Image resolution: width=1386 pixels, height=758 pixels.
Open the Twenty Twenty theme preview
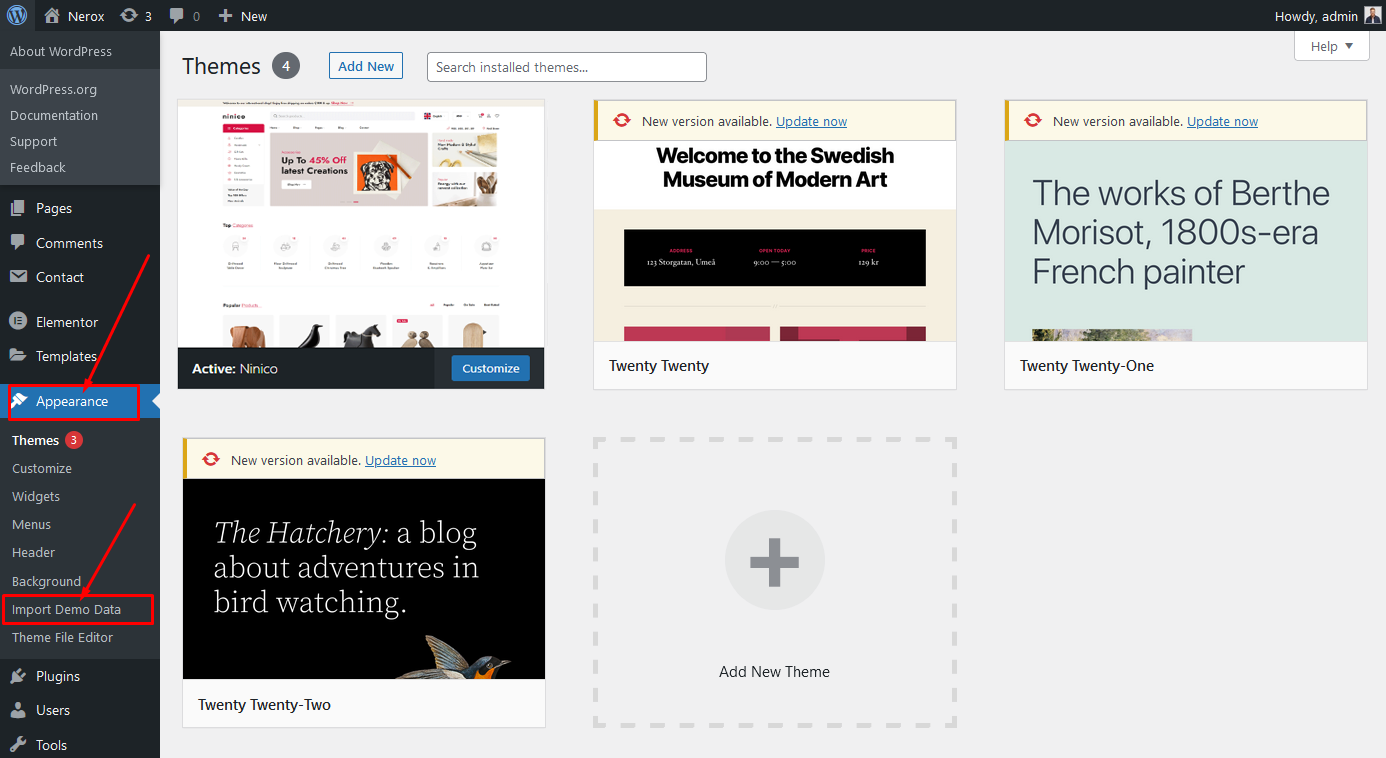pos(775,241)
